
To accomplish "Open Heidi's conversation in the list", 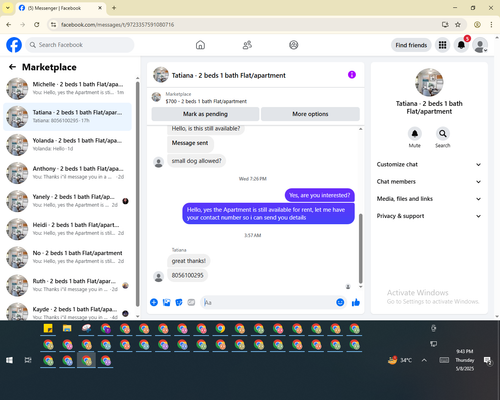I will [x=67, y=229].
